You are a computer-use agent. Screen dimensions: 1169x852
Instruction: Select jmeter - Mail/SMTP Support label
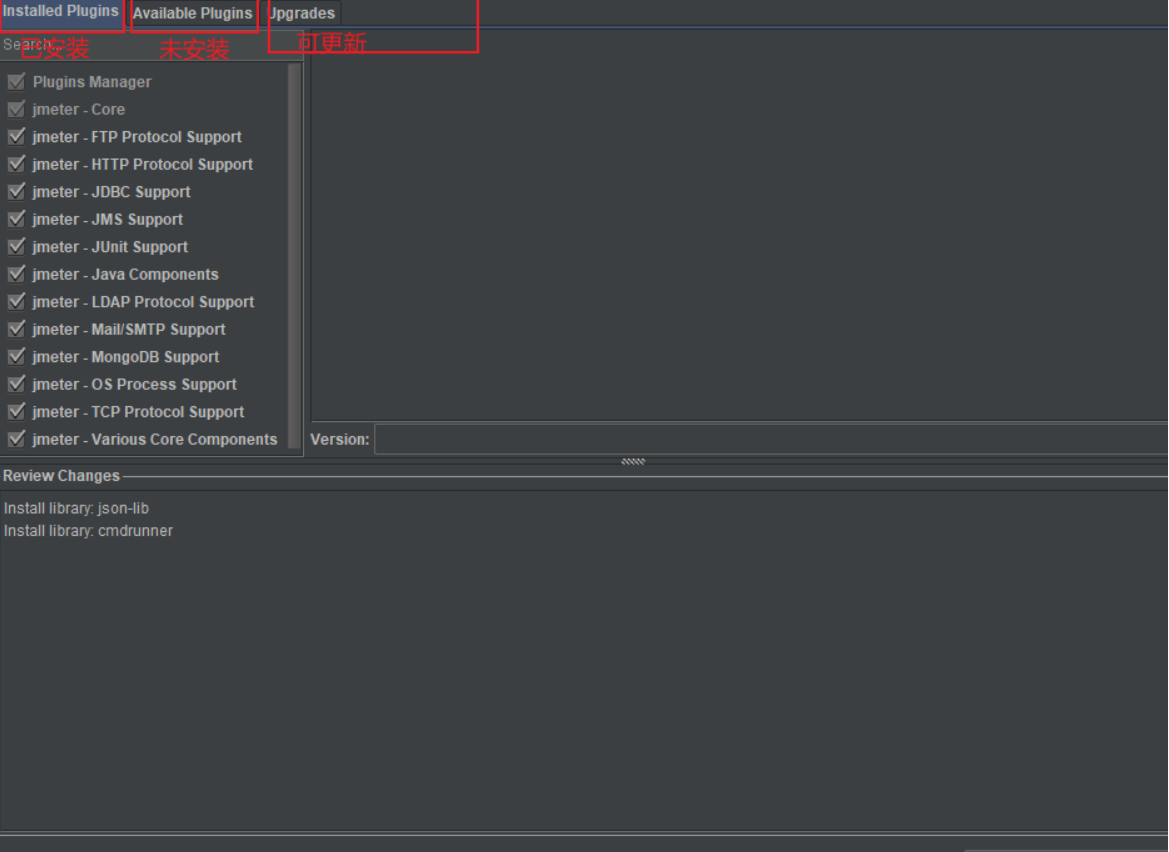point(128,329)
